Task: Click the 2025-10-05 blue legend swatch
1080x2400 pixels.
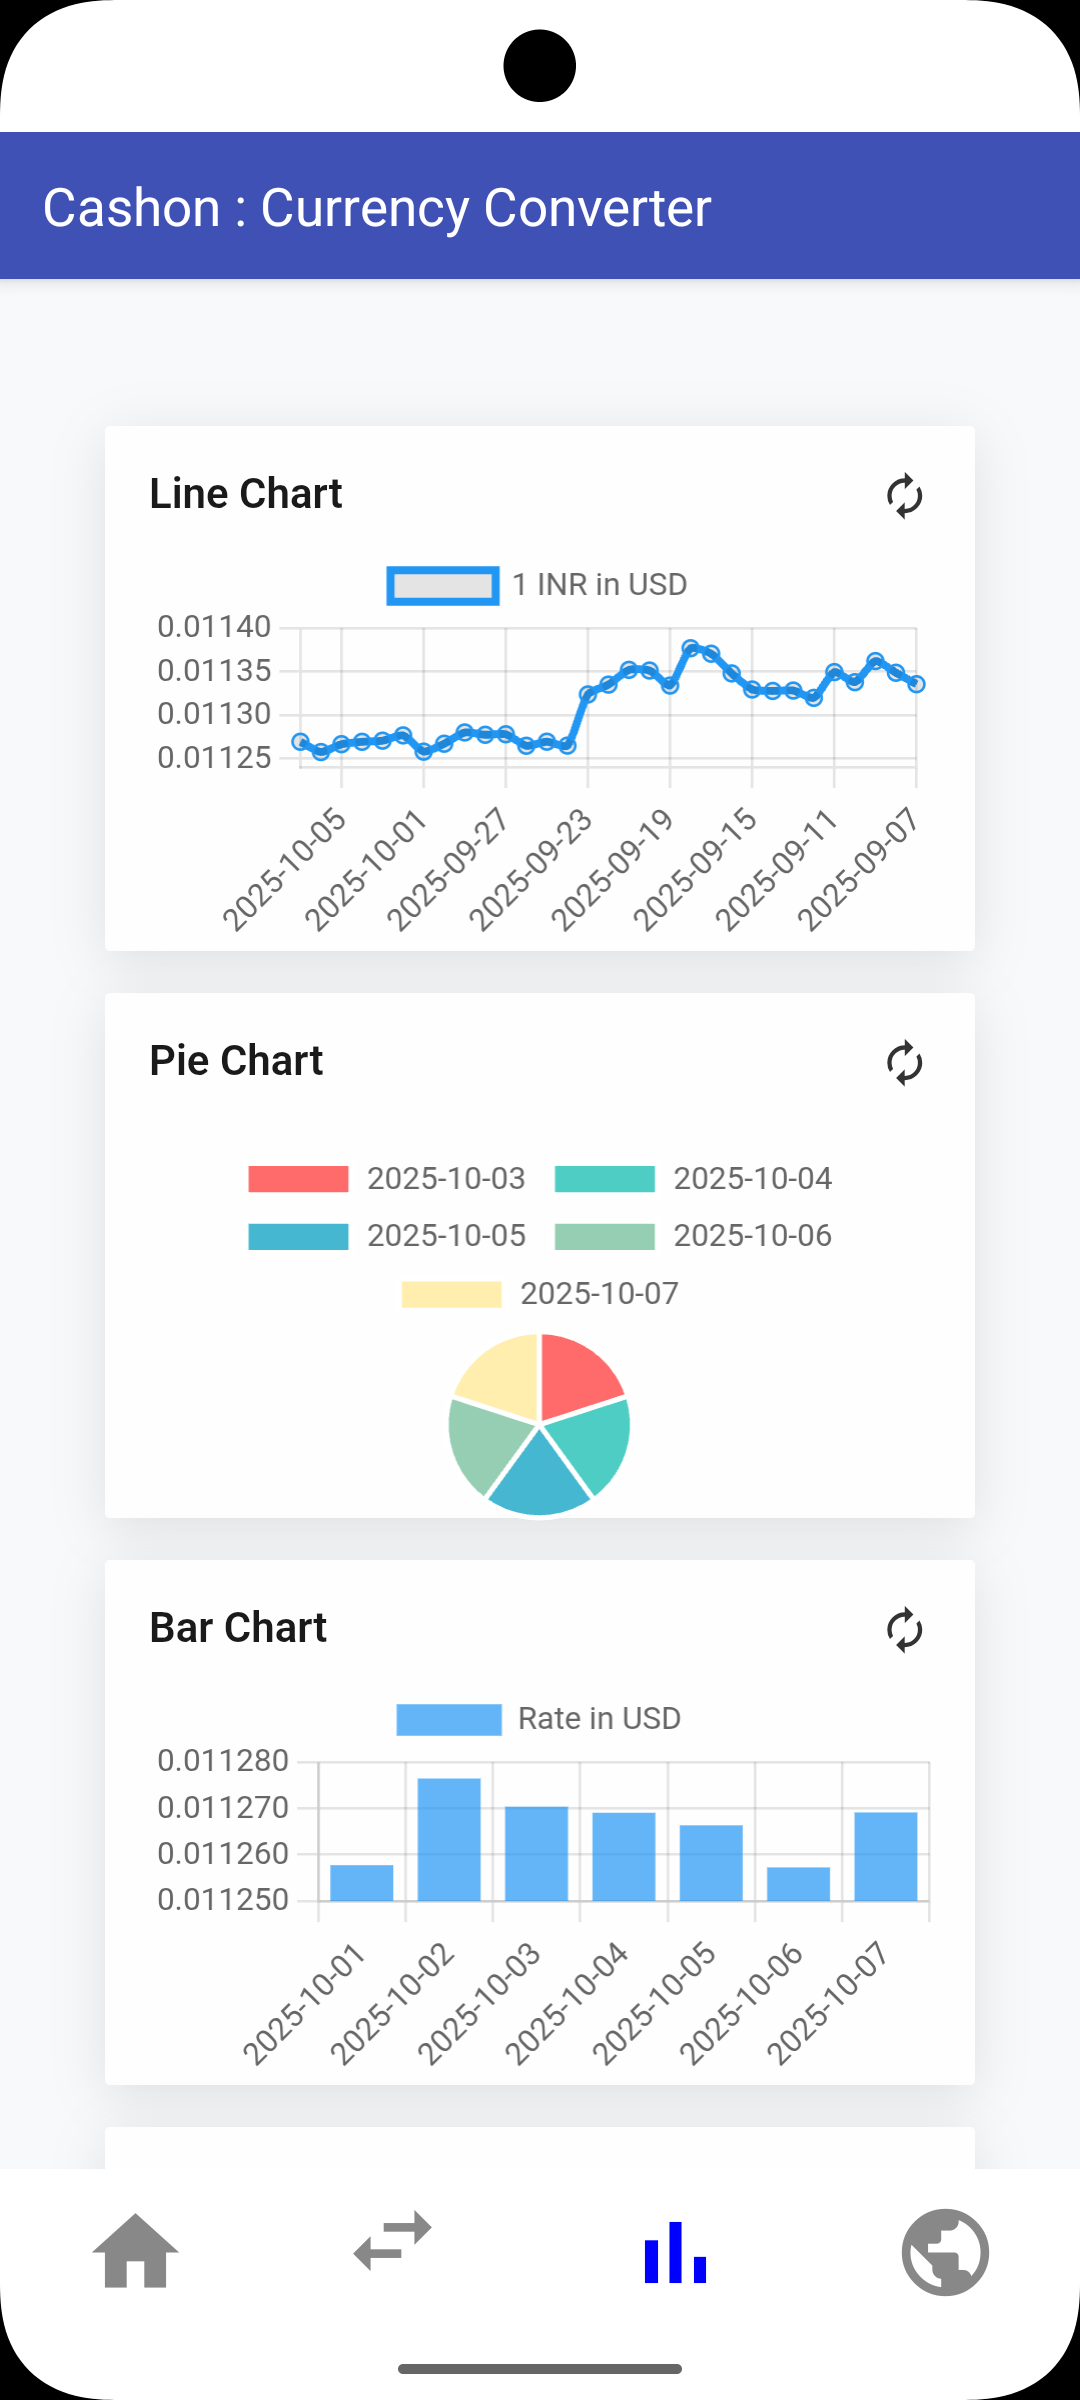Action: [298, 1237]
